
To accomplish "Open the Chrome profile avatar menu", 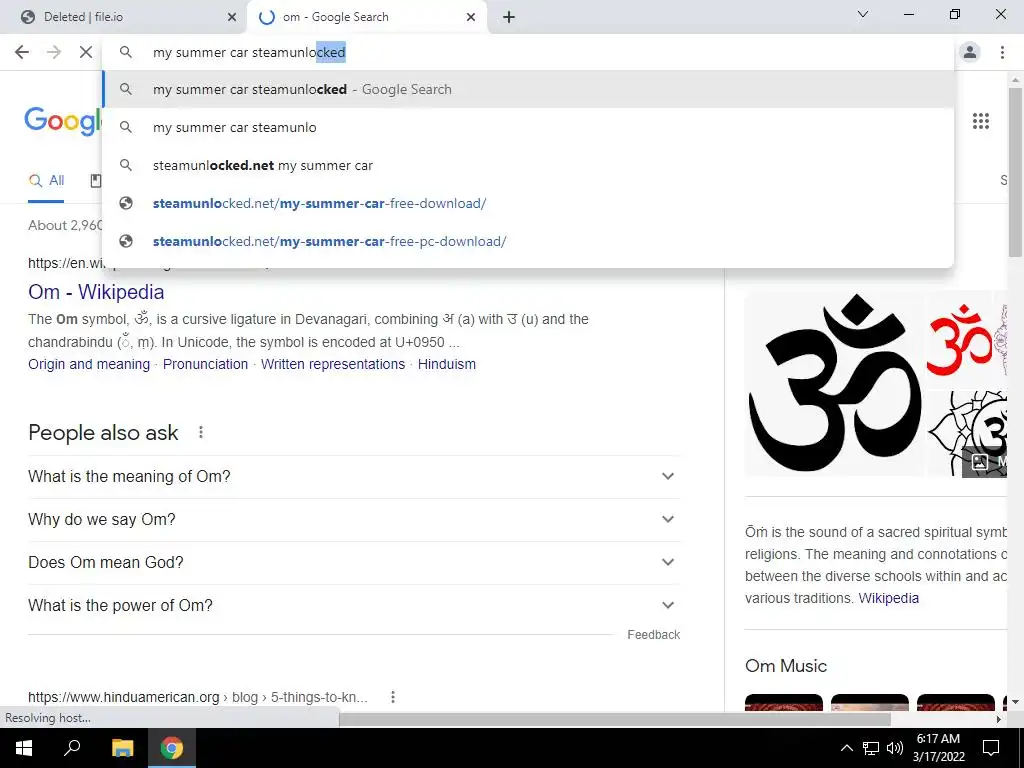I will pyautogui.click(x=970, y=52).
